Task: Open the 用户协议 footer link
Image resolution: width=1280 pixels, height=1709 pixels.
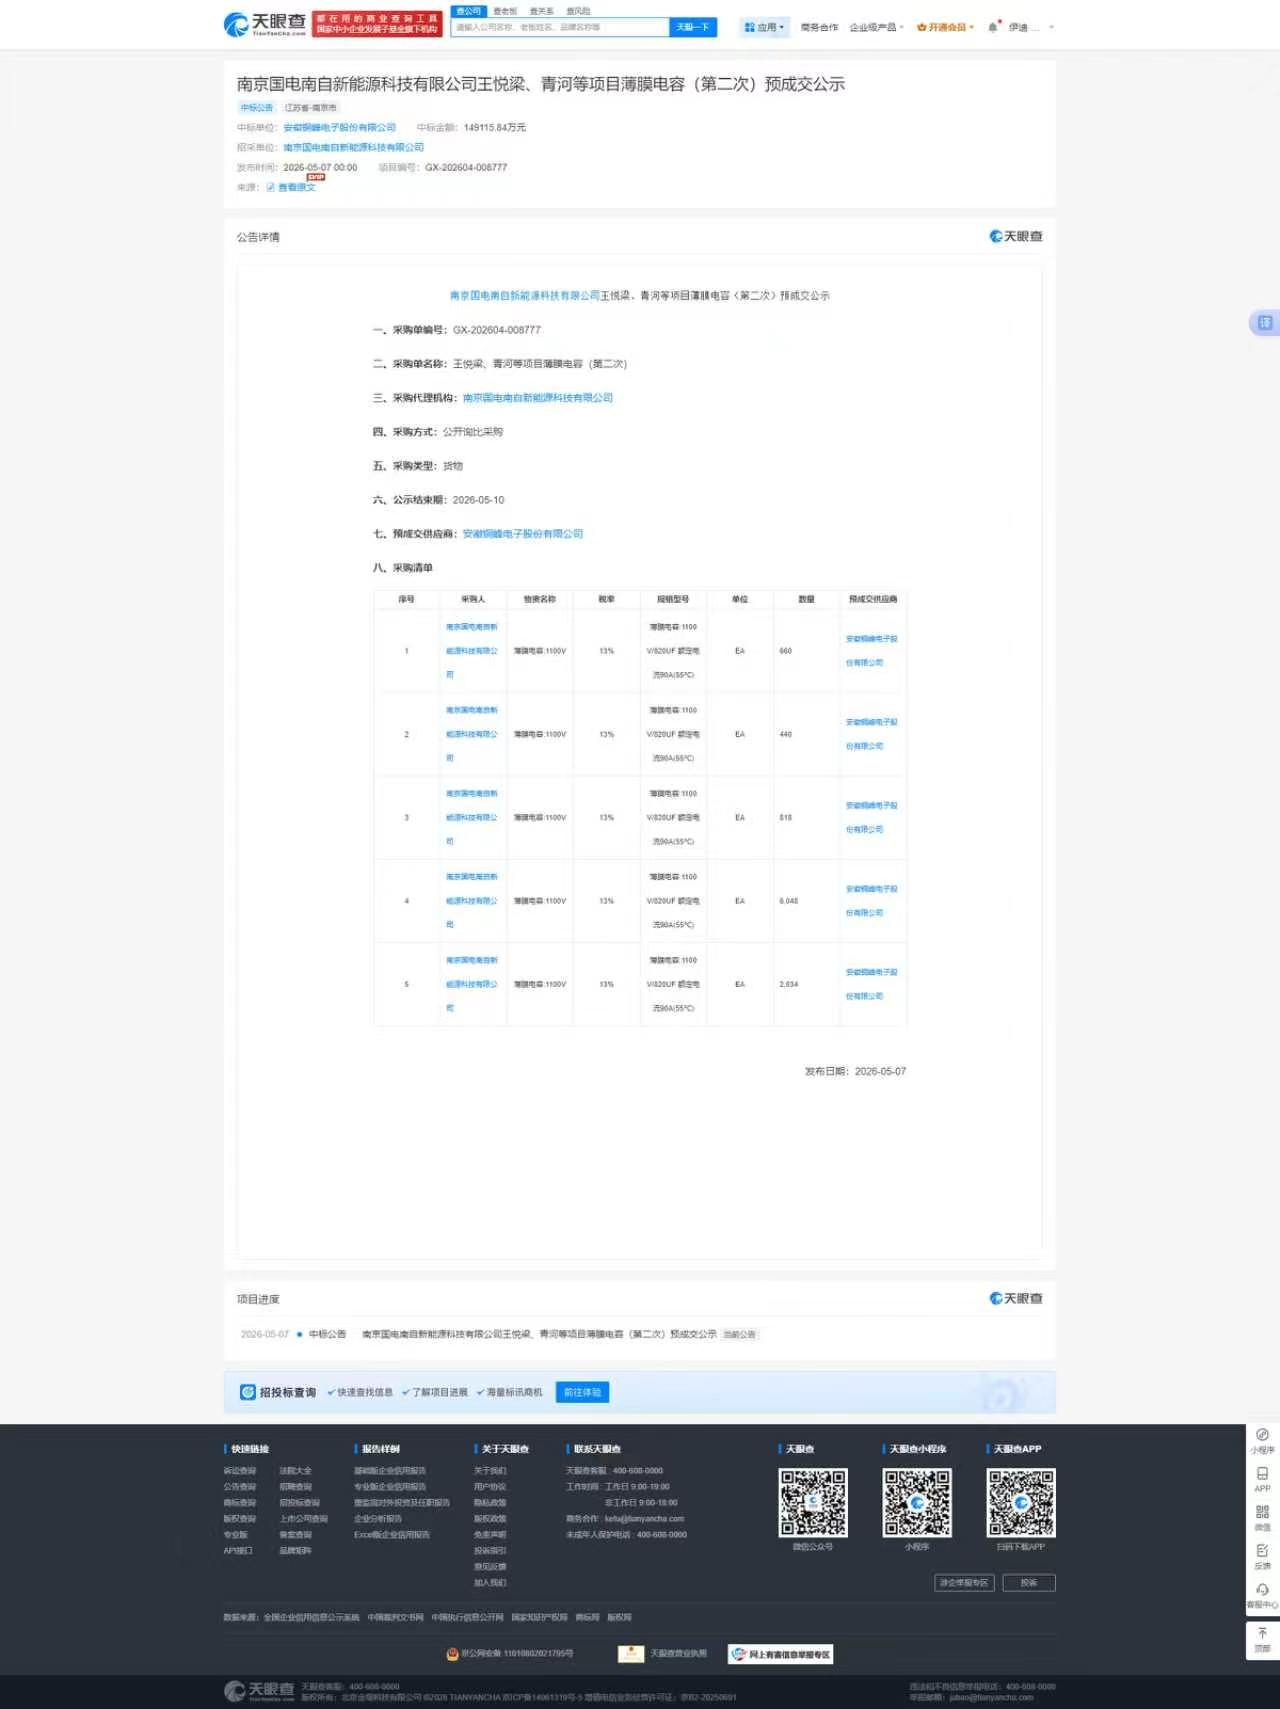Action: (x=490, y=1487)
